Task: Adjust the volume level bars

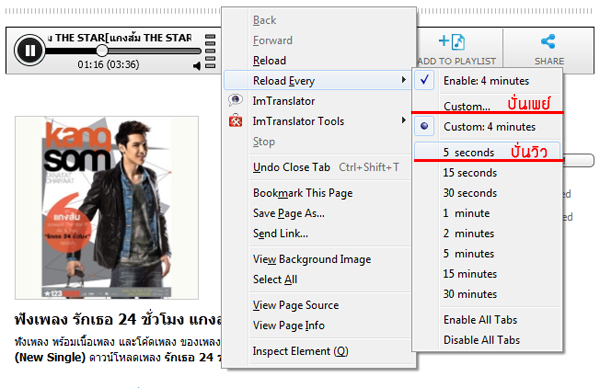Action: pos(210,51)
